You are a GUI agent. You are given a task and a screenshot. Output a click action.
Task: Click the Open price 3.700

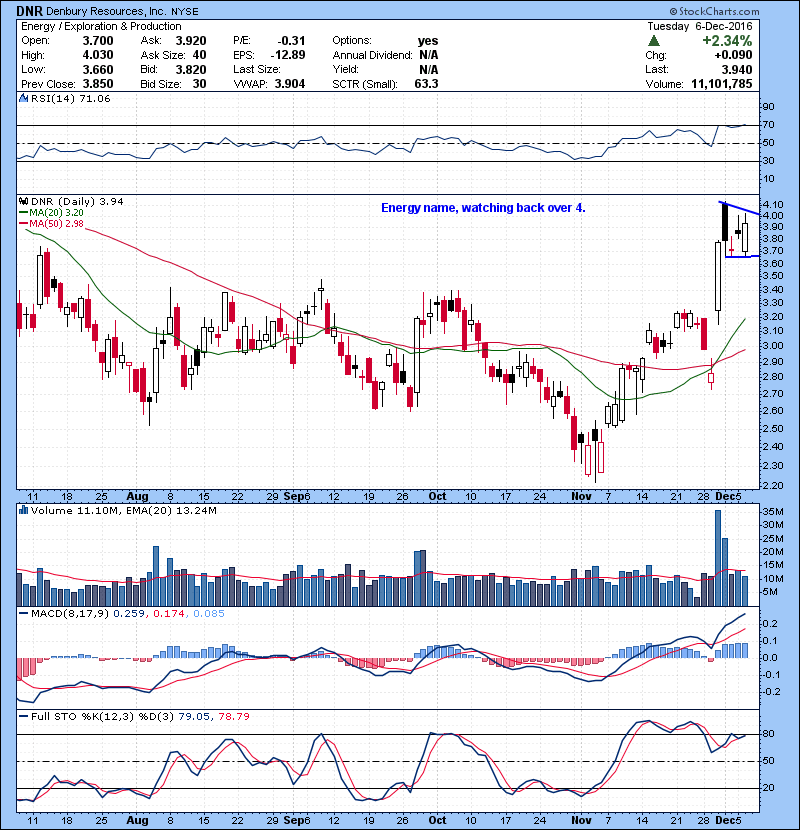(x=98, y=41)
